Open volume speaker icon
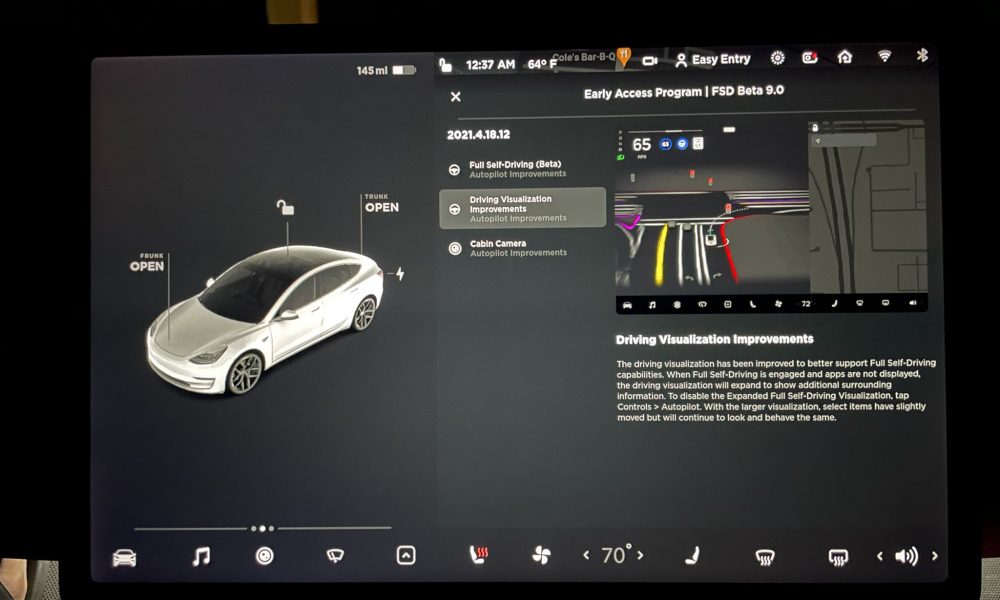 click(x=906, y=556)
